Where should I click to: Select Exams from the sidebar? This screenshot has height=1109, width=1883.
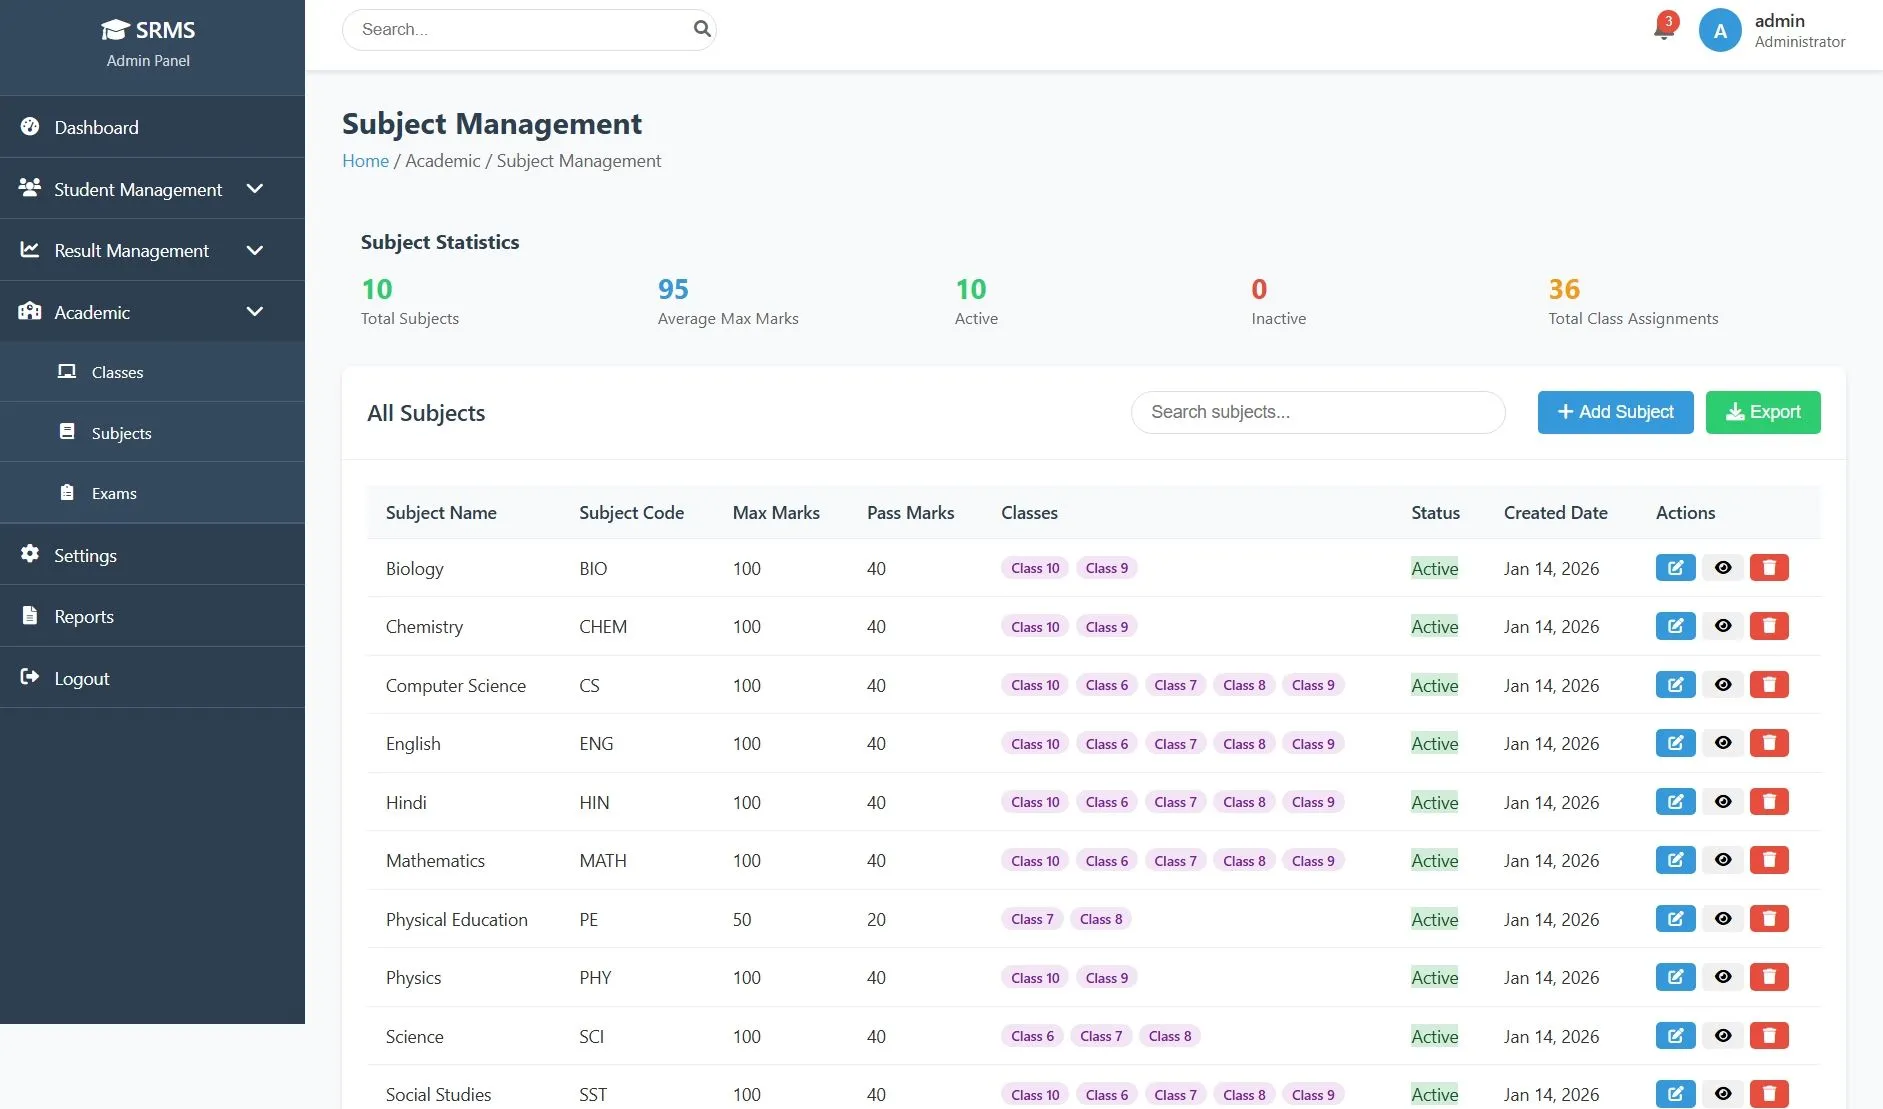tap(113, 492)
